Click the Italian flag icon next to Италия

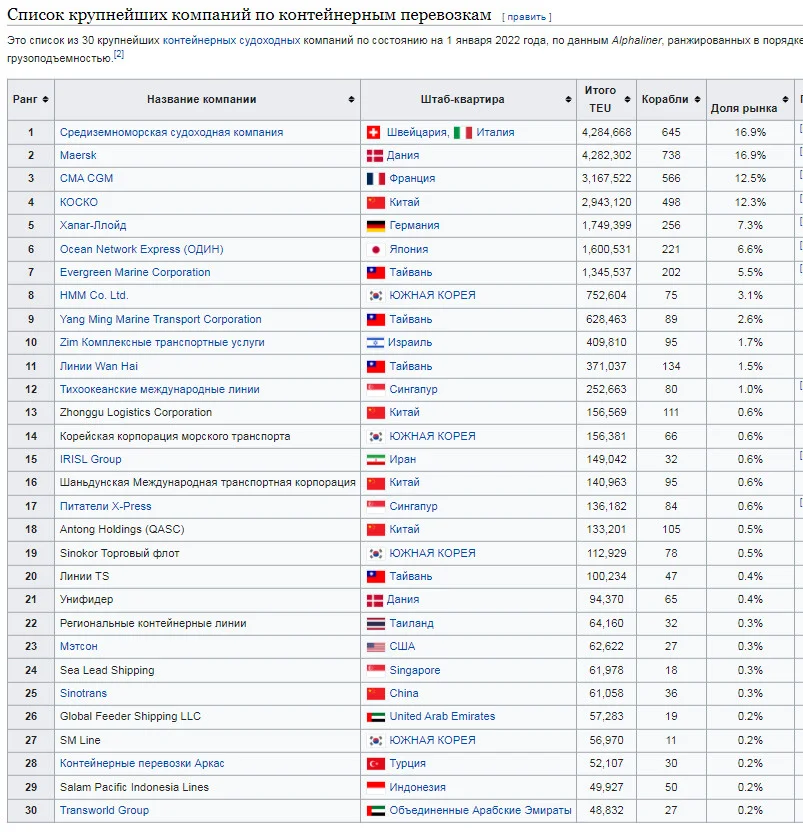coord(463,132)
